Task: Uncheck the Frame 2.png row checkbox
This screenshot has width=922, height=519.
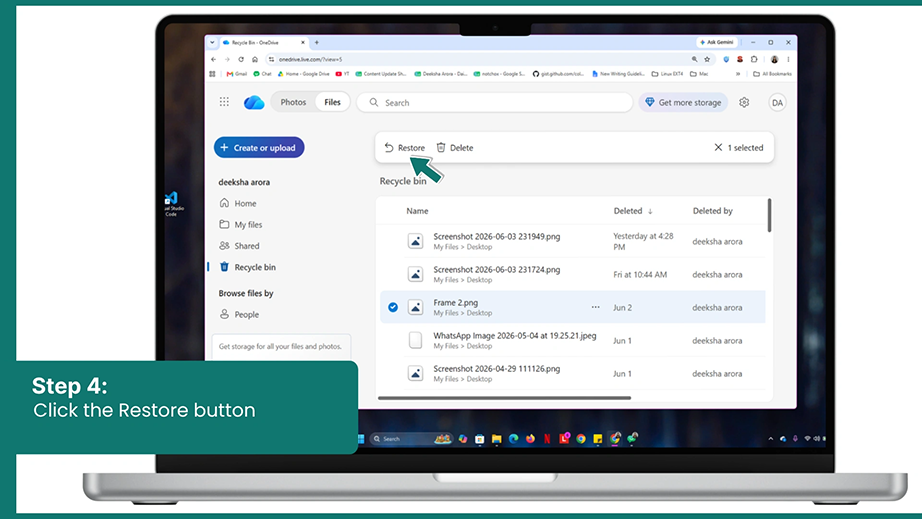Action: pos(393,307)
